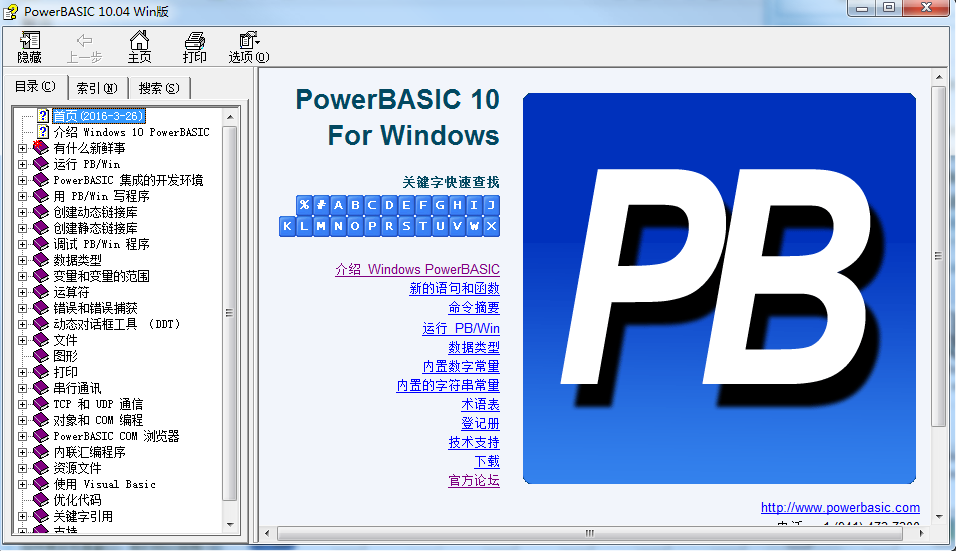Open the 命令摘要 link
The height and width of the screenshot is (551, 956).
click(x=474, y=307)
